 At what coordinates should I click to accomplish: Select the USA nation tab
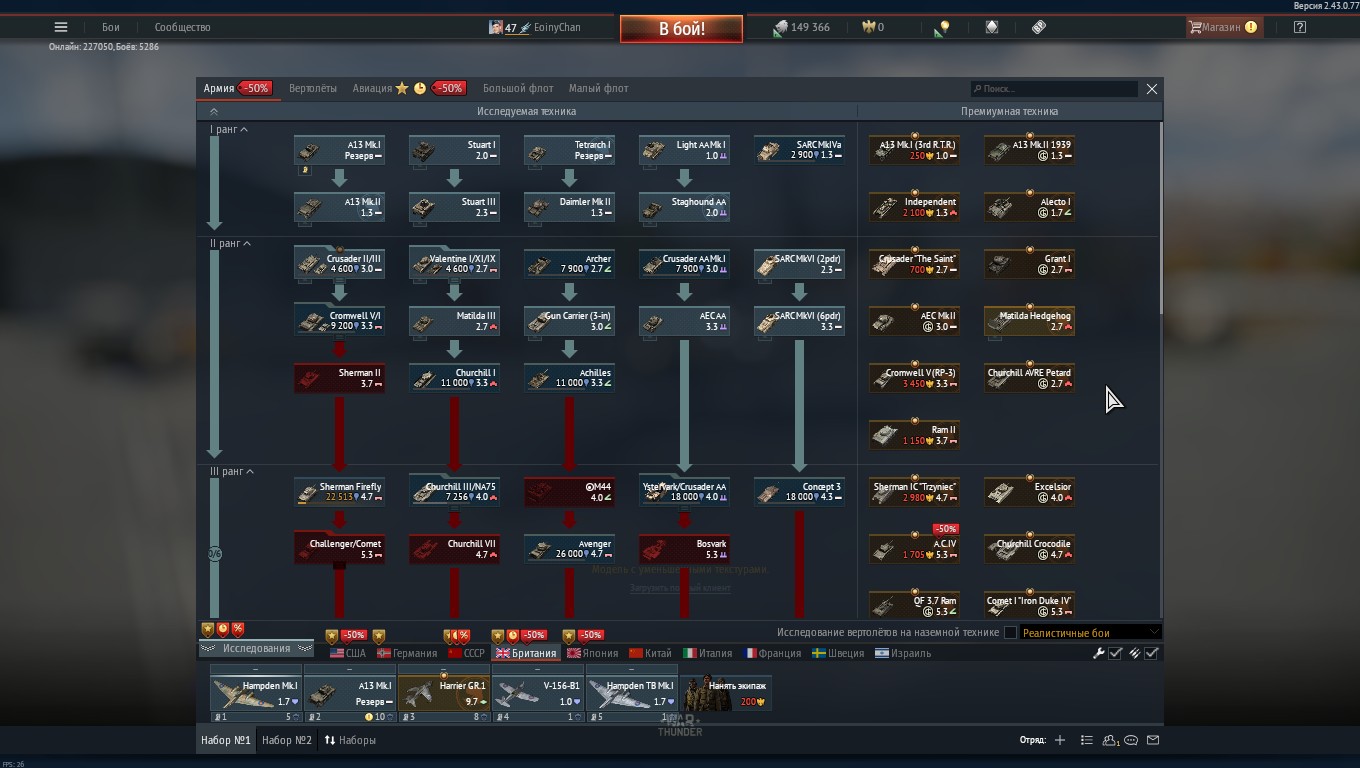point(348,653)
